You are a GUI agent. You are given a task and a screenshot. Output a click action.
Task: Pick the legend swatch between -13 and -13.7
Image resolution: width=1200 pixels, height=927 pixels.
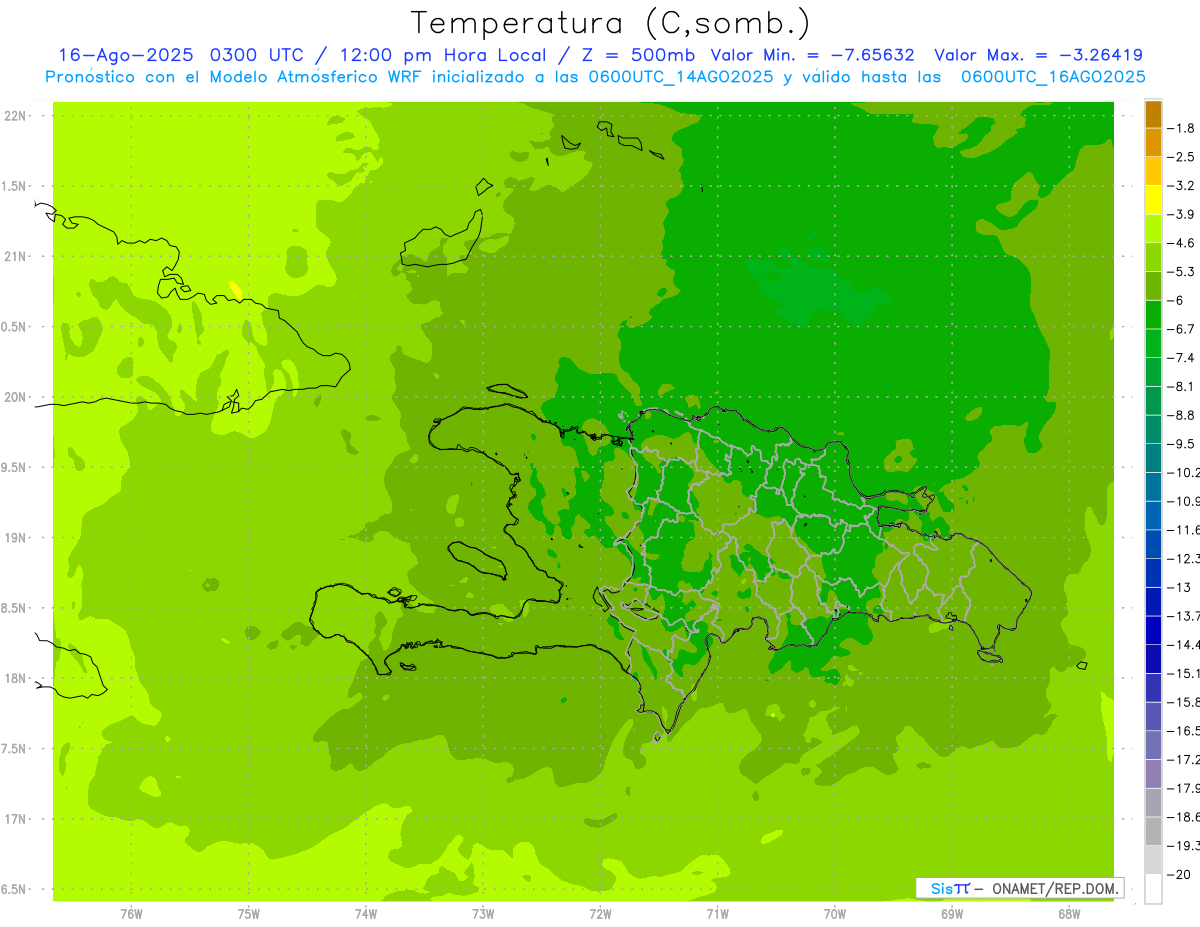point(1153,601)
